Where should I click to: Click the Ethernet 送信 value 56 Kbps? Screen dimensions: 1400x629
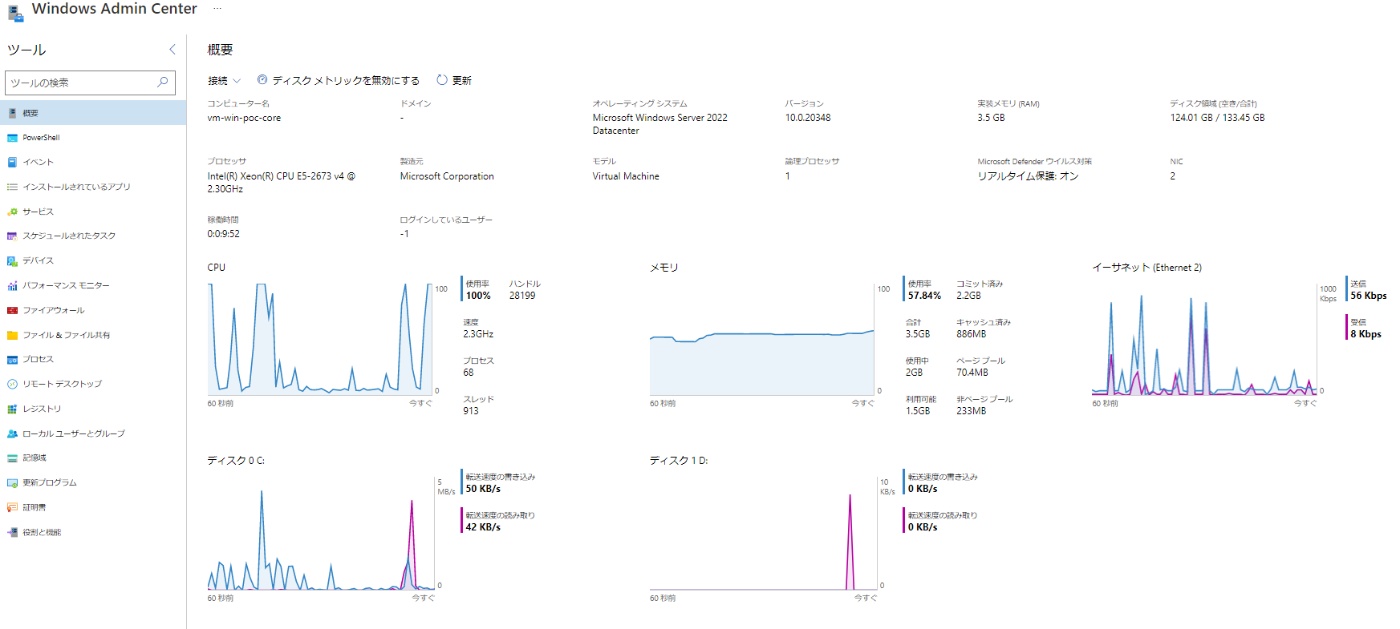(x=1367, y=296)
